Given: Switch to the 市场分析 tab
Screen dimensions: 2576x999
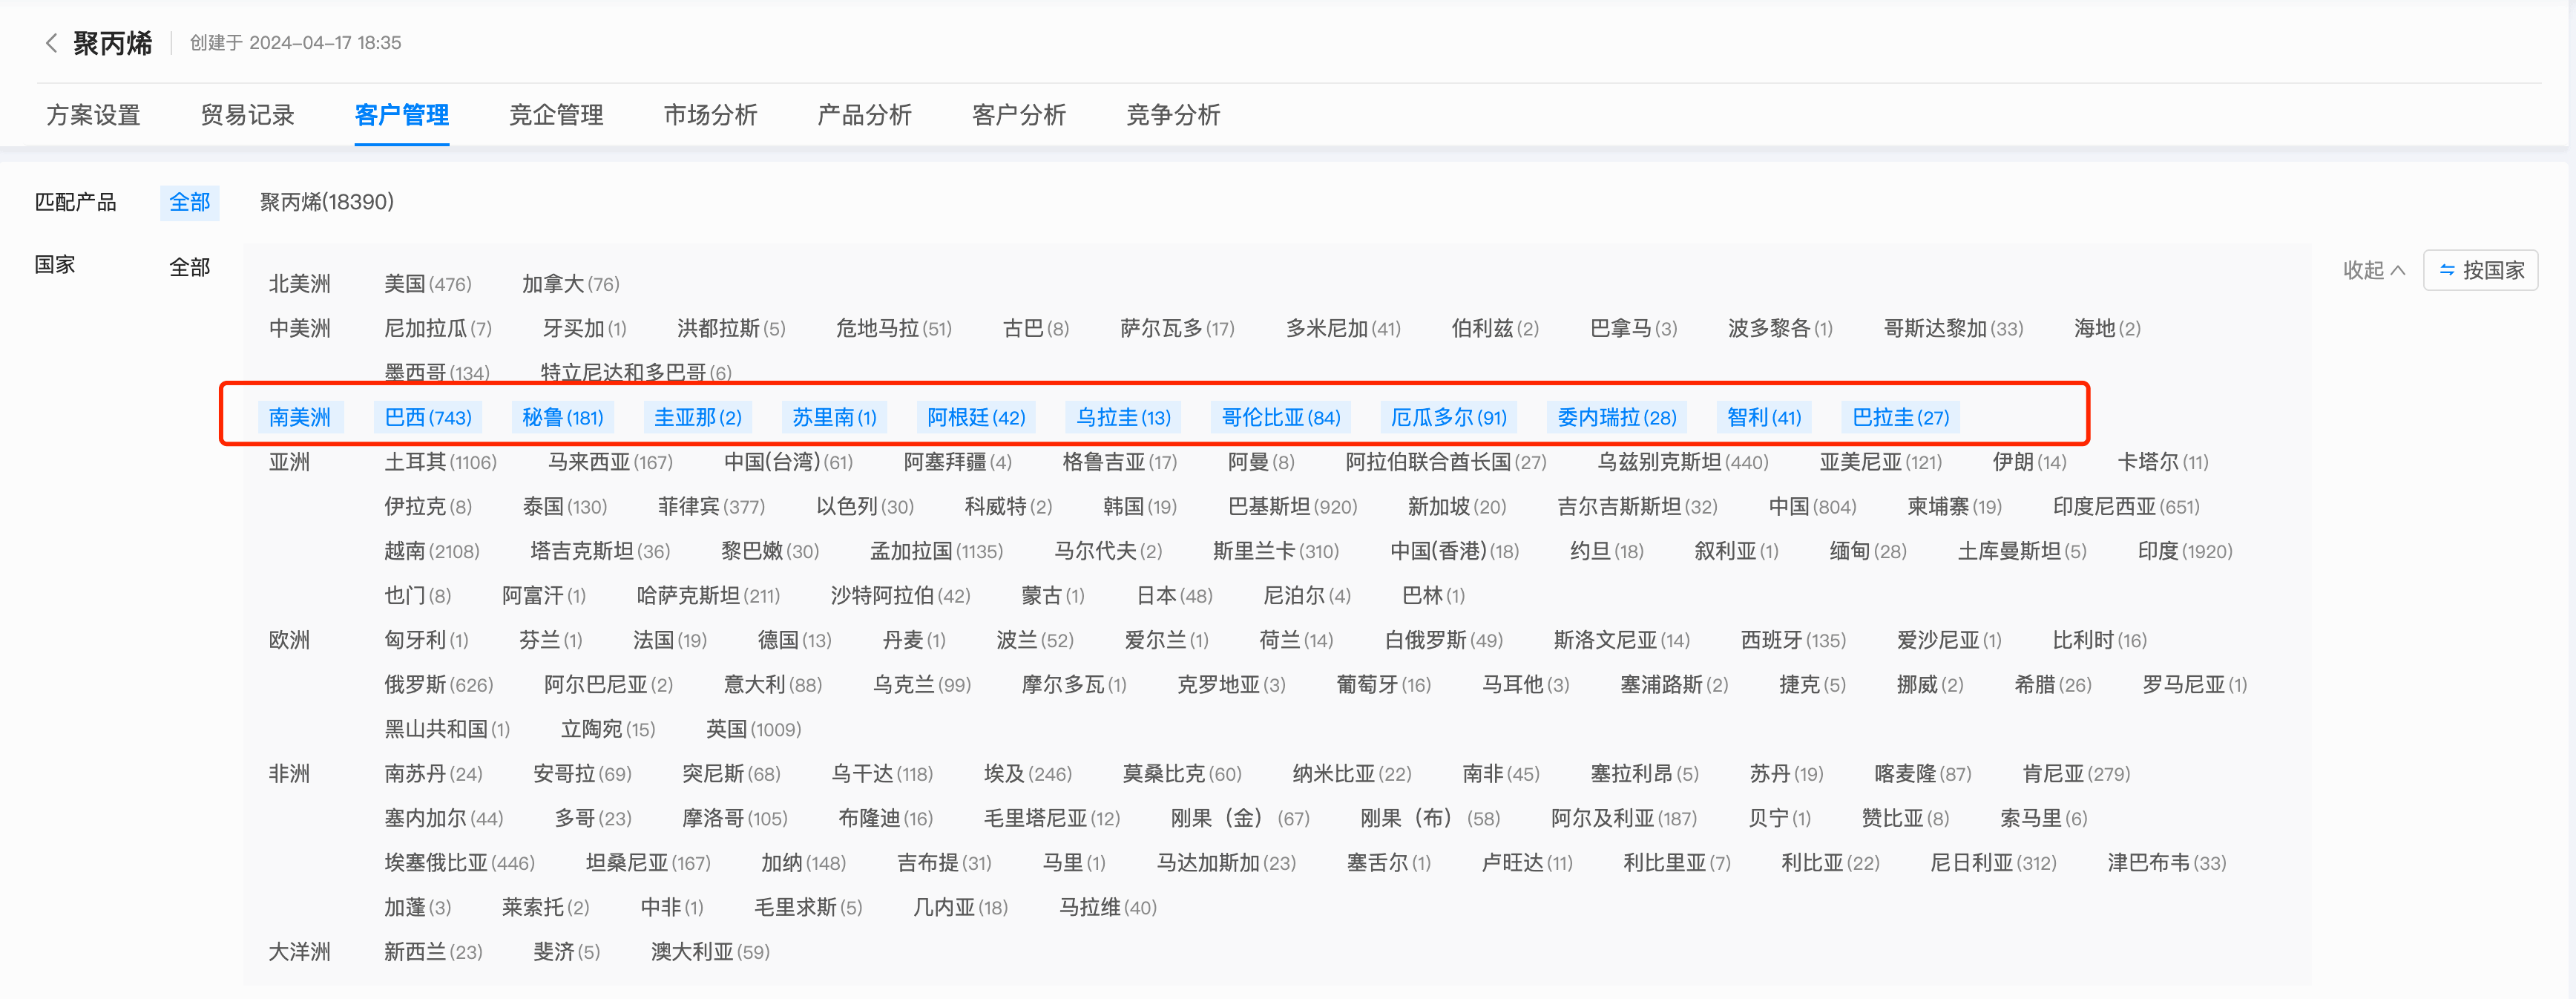Looking at the screenshot, I should pos(710,115).
